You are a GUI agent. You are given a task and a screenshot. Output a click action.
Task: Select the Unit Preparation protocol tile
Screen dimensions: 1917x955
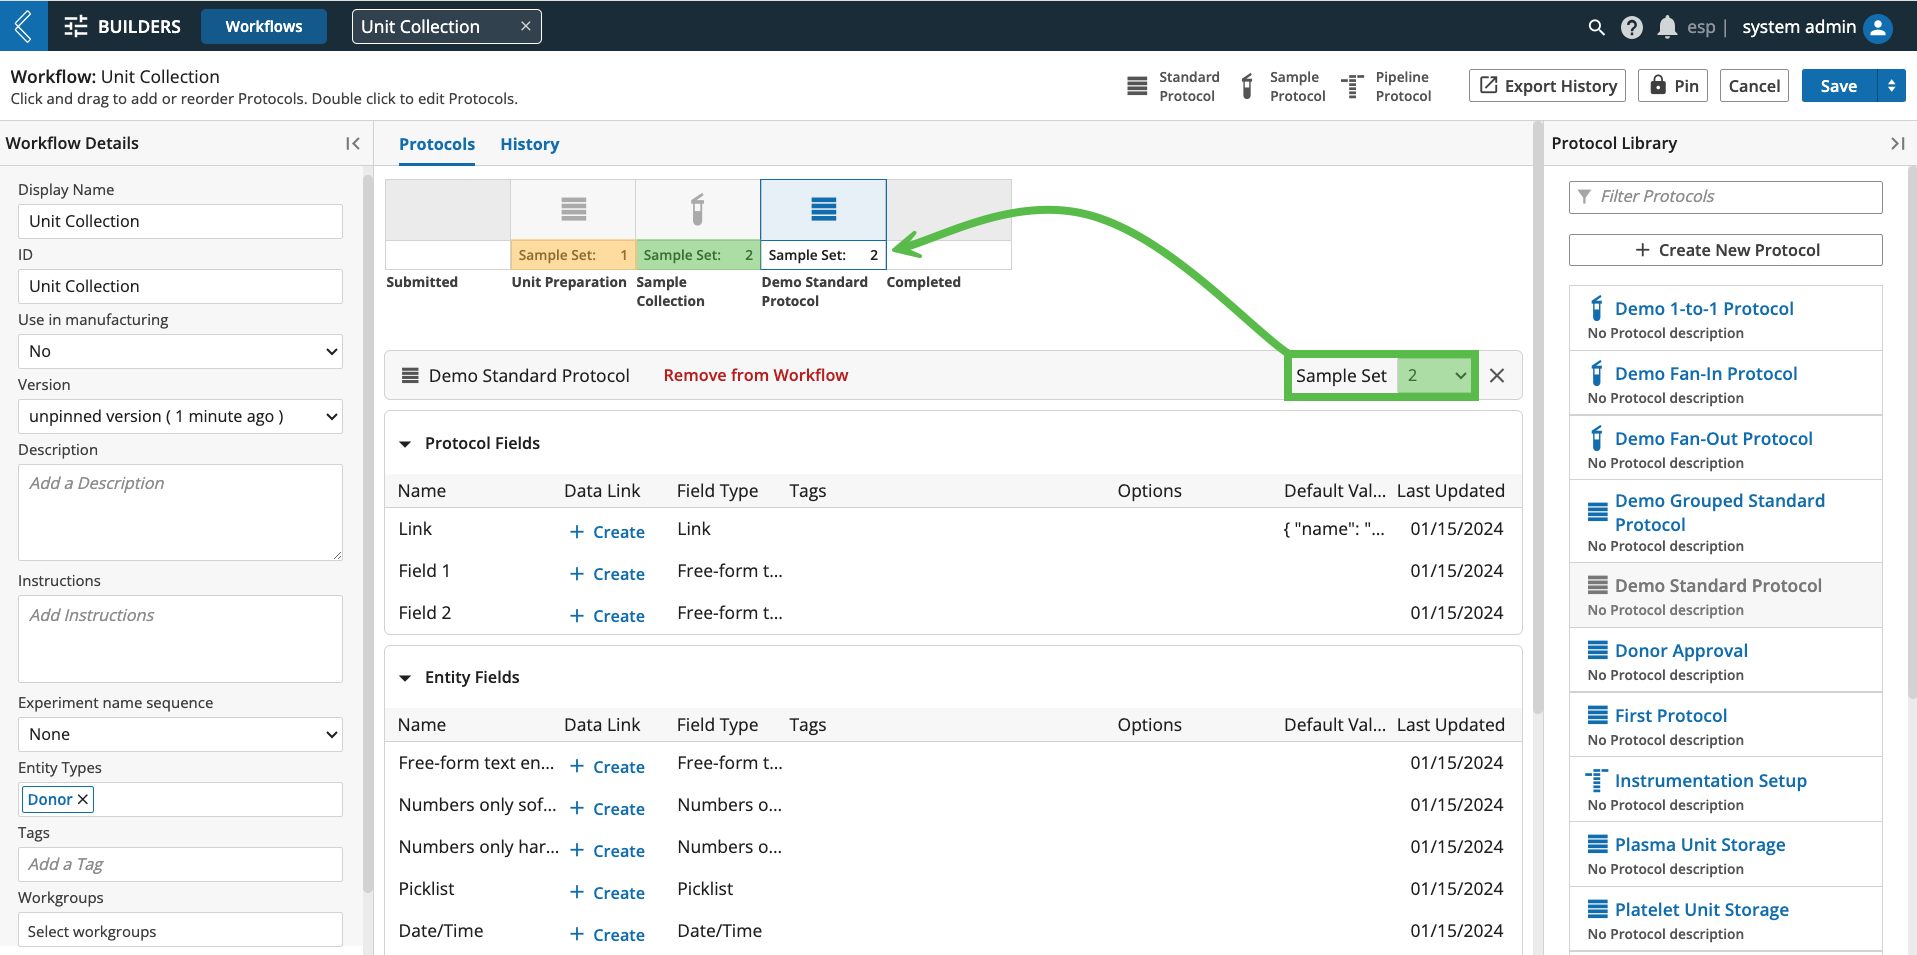pyautogui.click(x=573, y=224)
